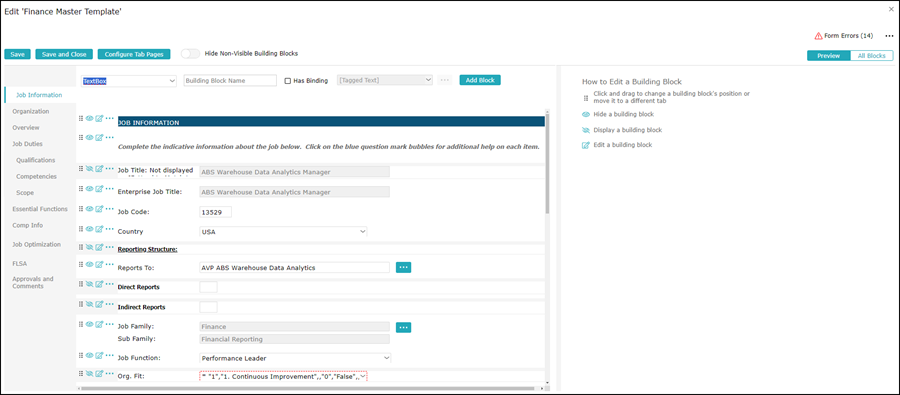Edit the Job Code building block

pyautogui.click(x=99, y=208)
